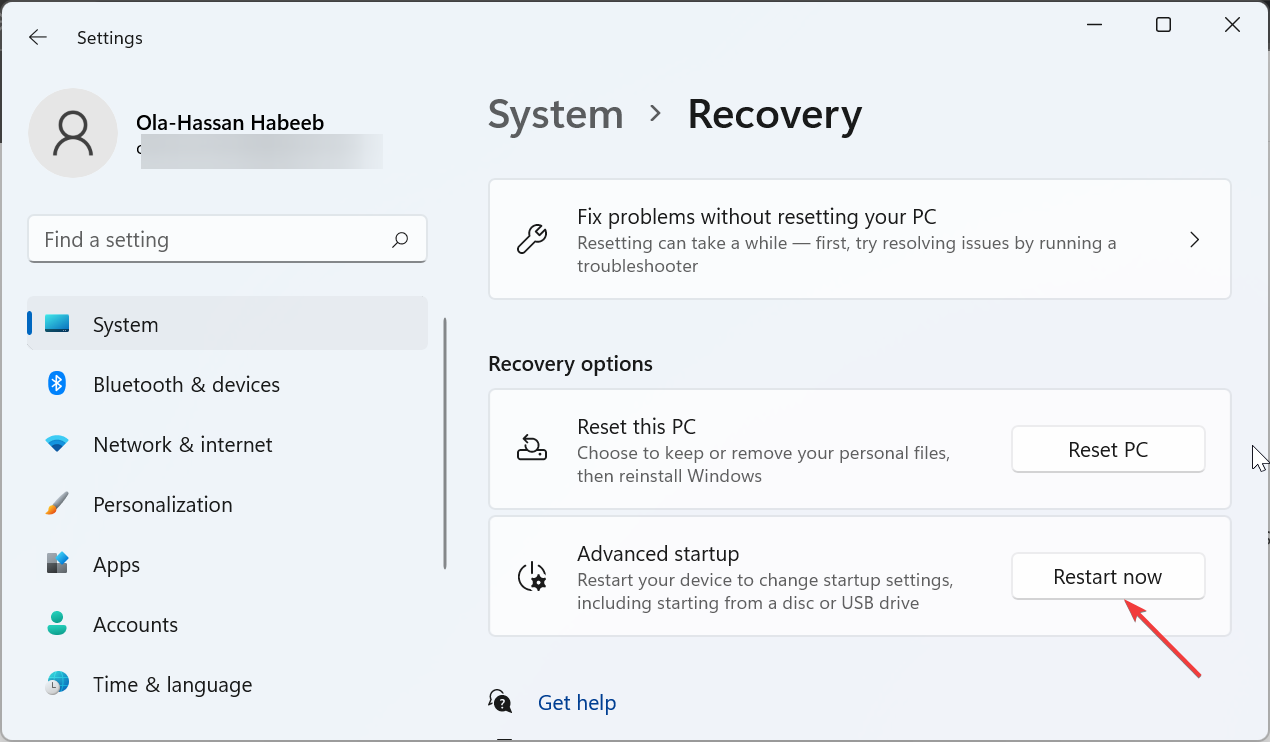This screenshot has height=742, width=1270.
Task: Click the back arrow in Settings
Action: point(38,38)
